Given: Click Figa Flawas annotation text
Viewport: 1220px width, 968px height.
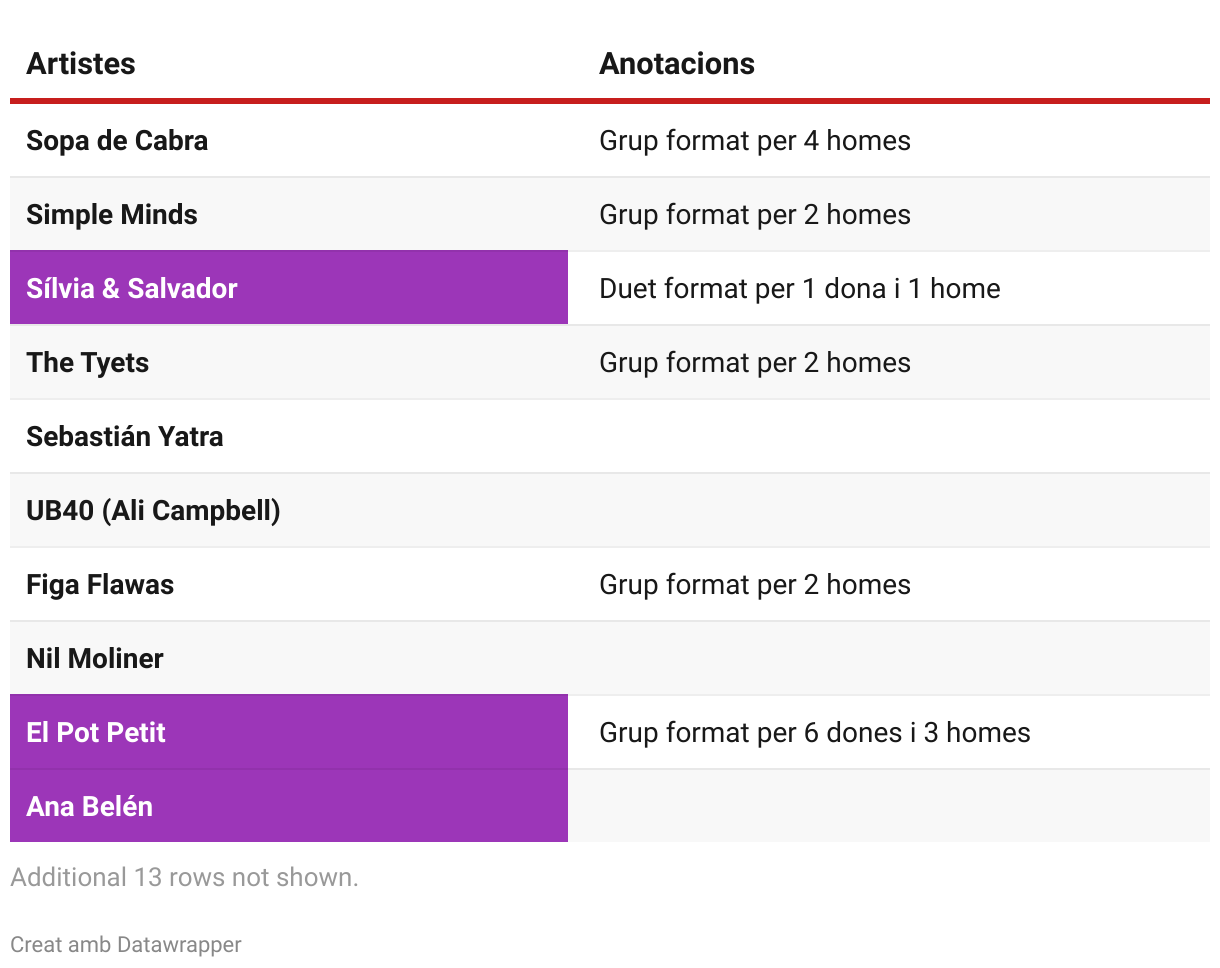Looking at the screenshot, I should coord(755,585).
